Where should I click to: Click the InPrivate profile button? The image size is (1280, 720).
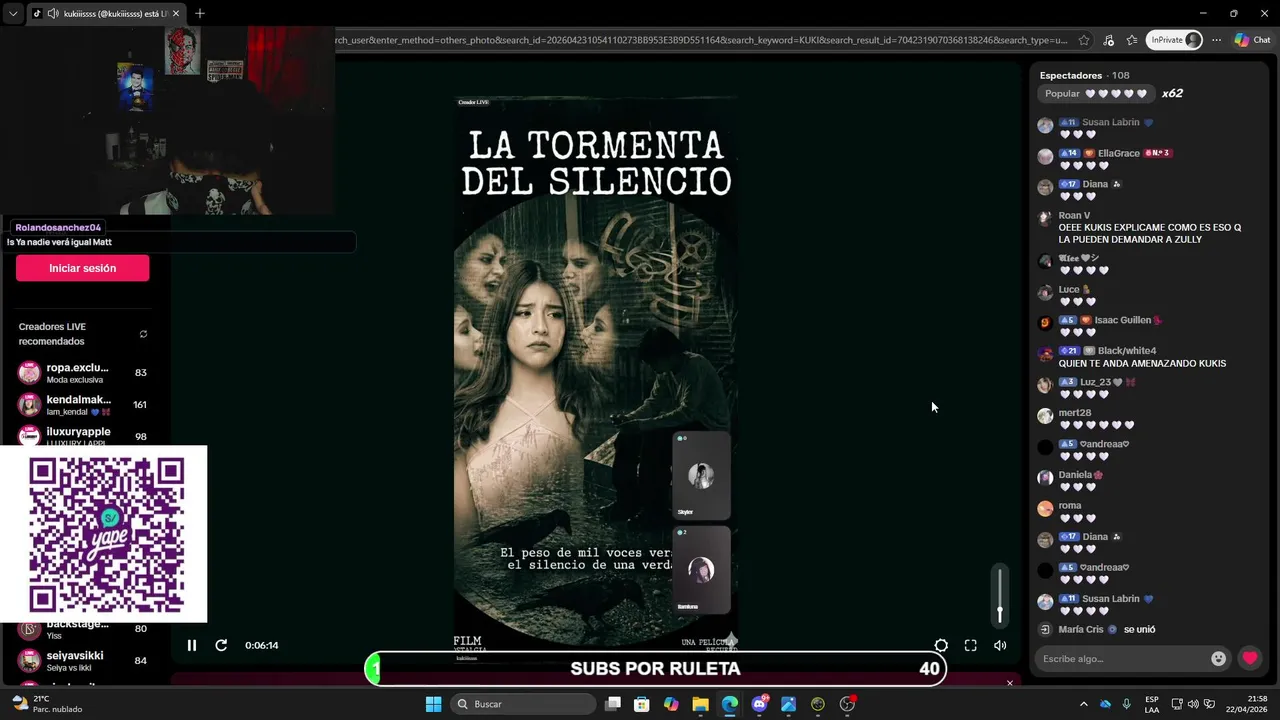click(1174, 40)
